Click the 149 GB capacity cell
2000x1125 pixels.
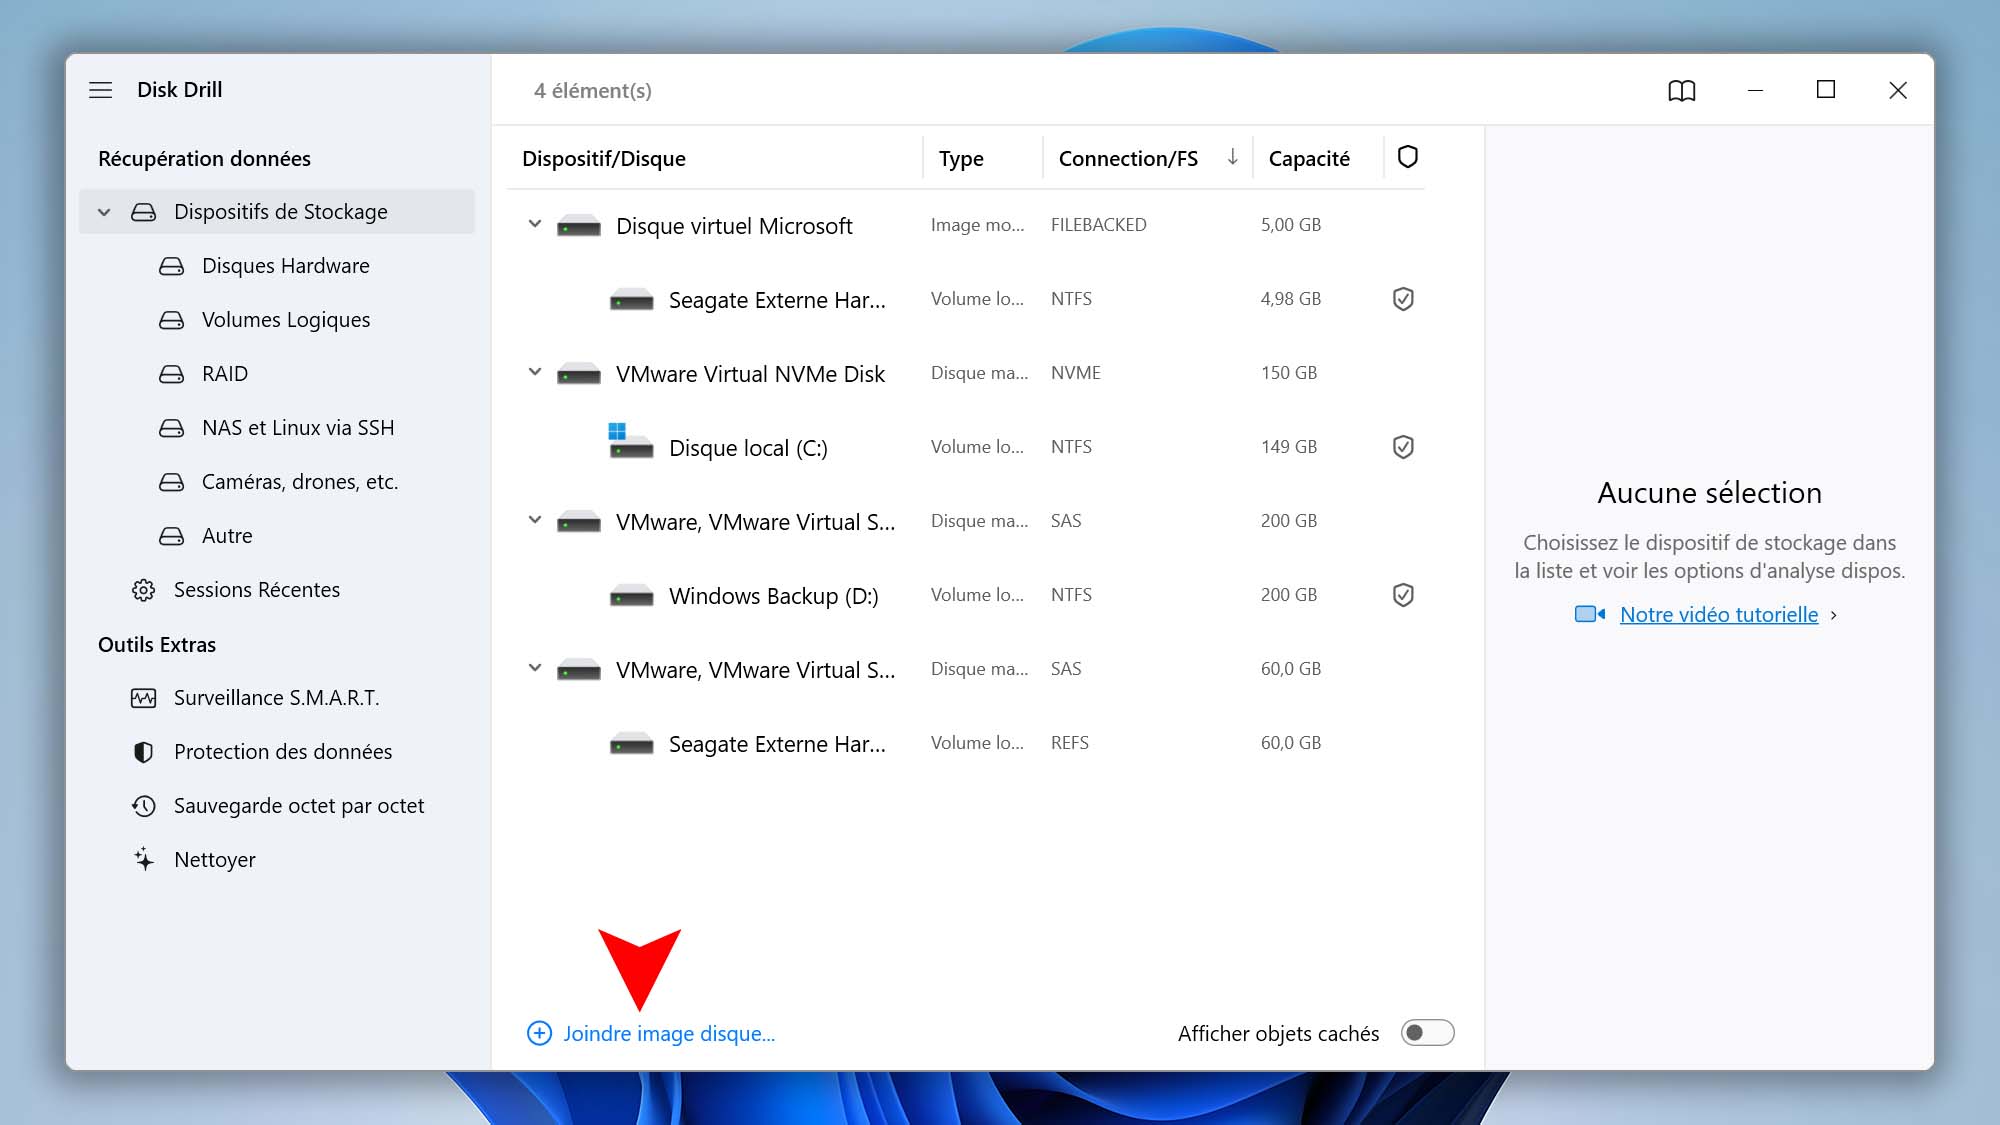pyautogui.click(x=1288, y=447)
